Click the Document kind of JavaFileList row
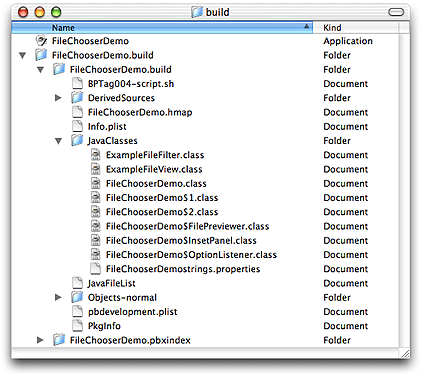Screen dimensions: 425x377 click(346, 283)
